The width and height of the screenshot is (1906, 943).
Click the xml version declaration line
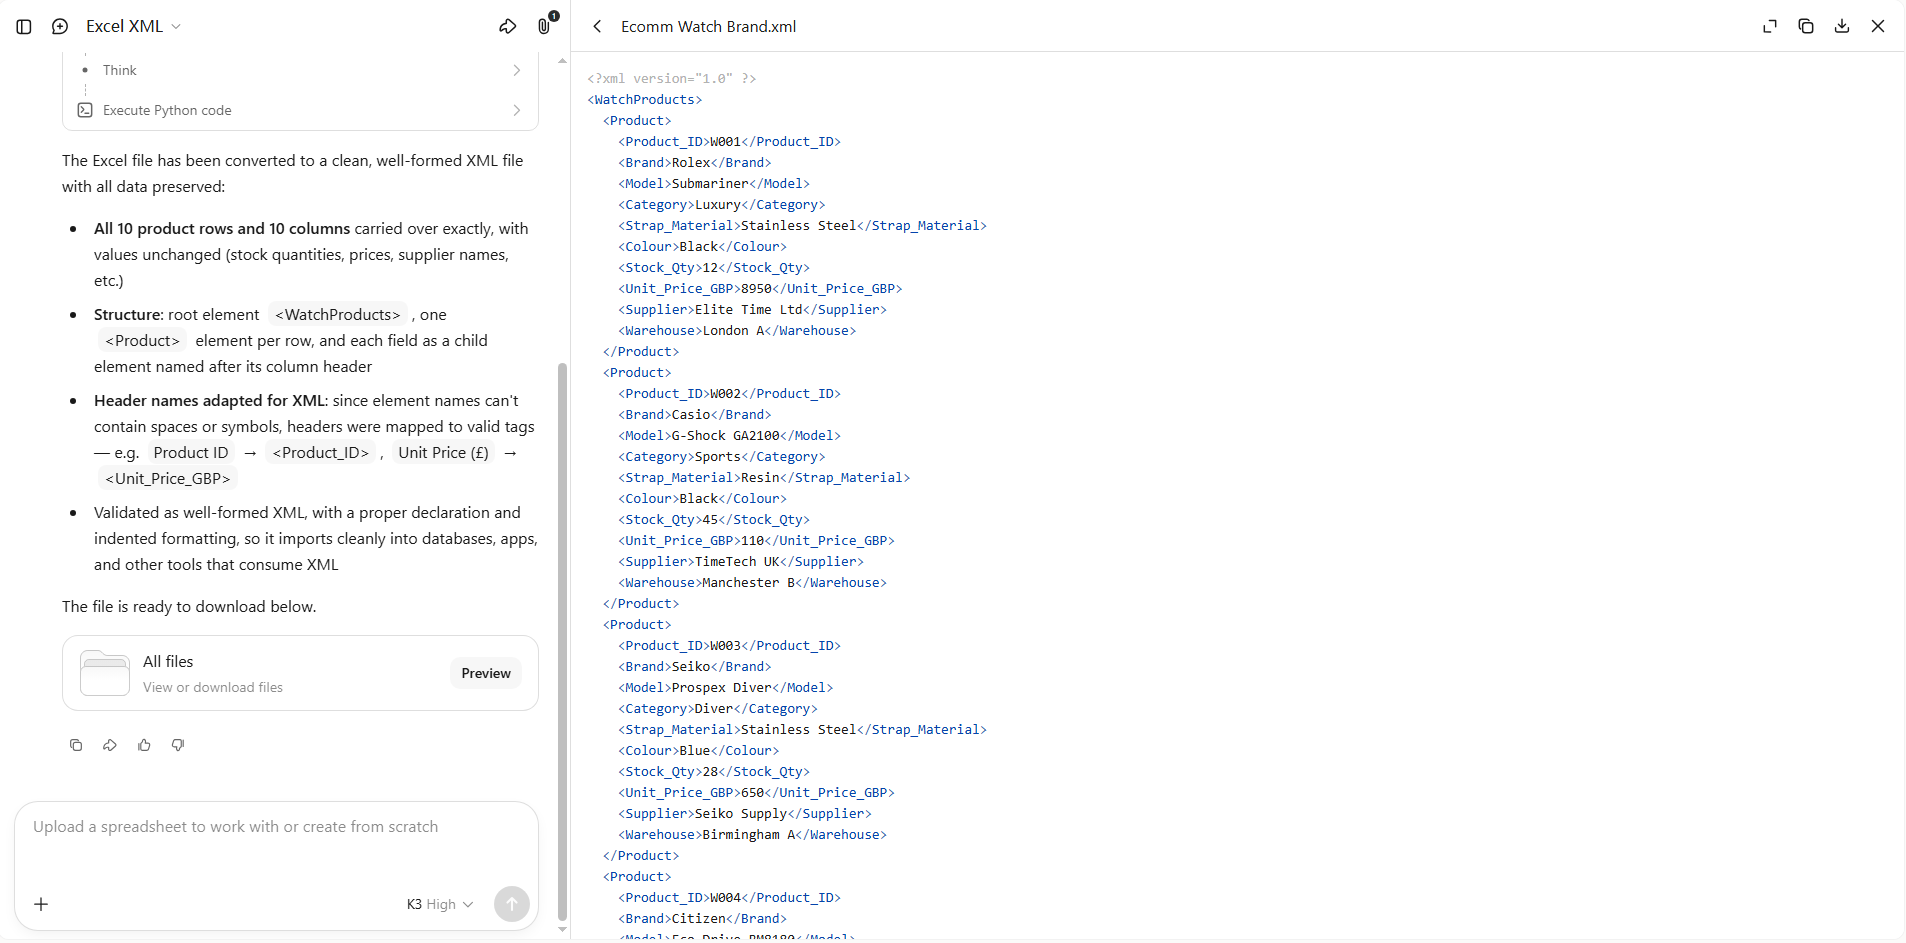tap(672, 79)
